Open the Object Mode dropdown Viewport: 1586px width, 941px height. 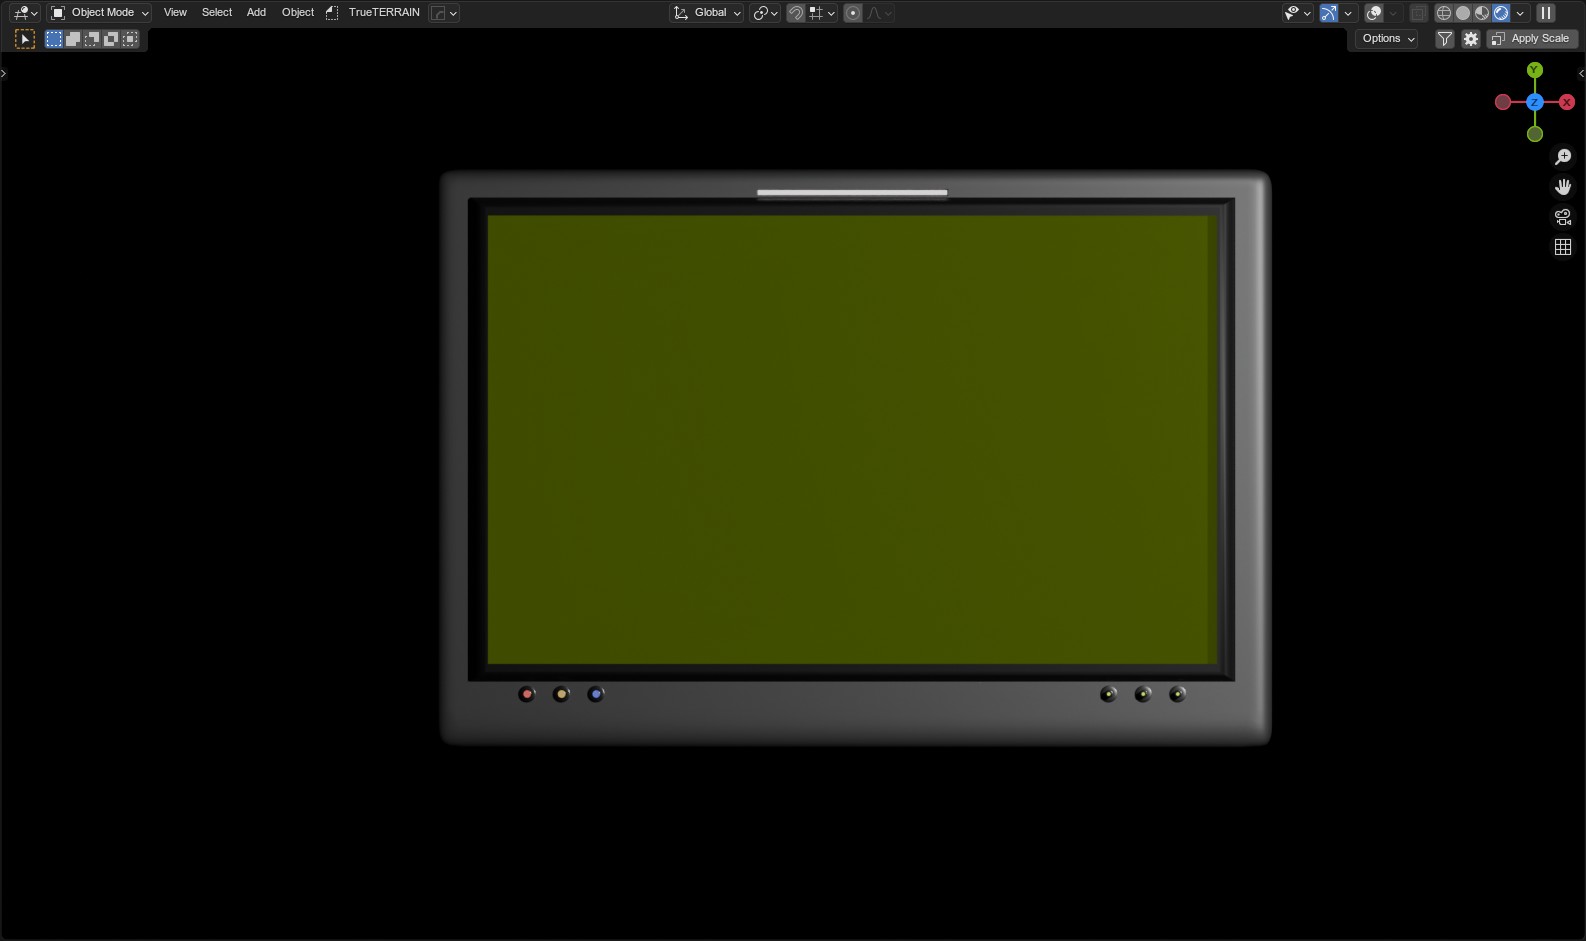point(100,13)
